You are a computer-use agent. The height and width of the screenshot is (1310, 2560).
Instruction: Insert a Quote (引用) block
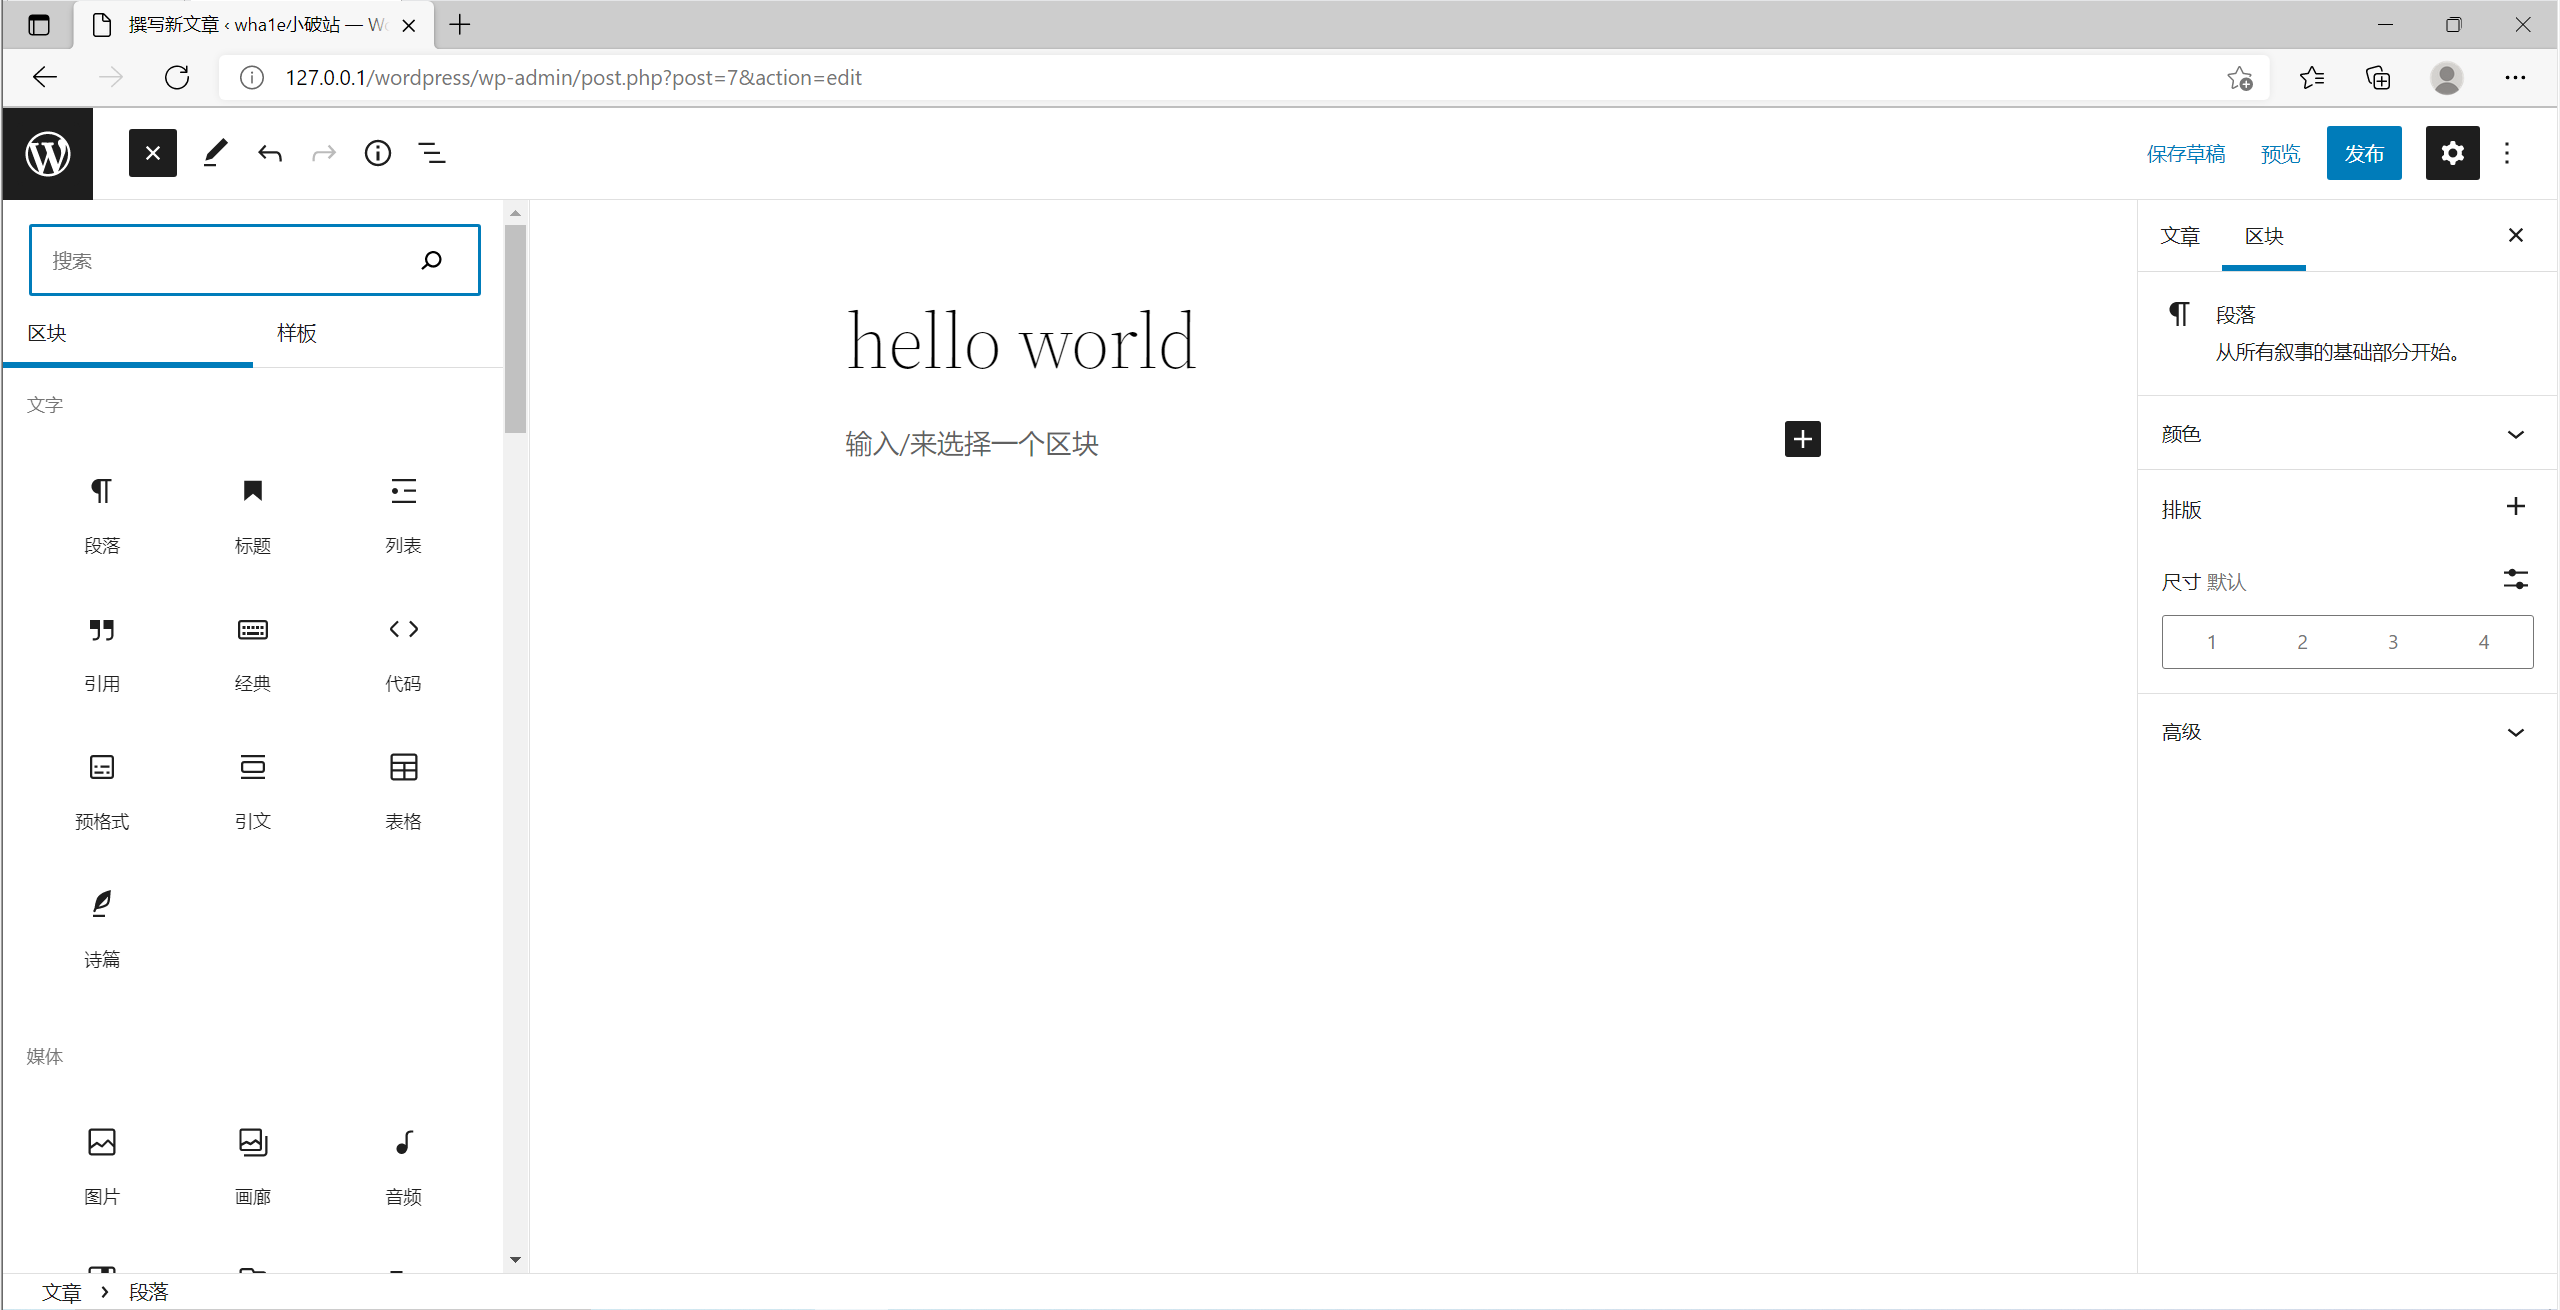102,651
